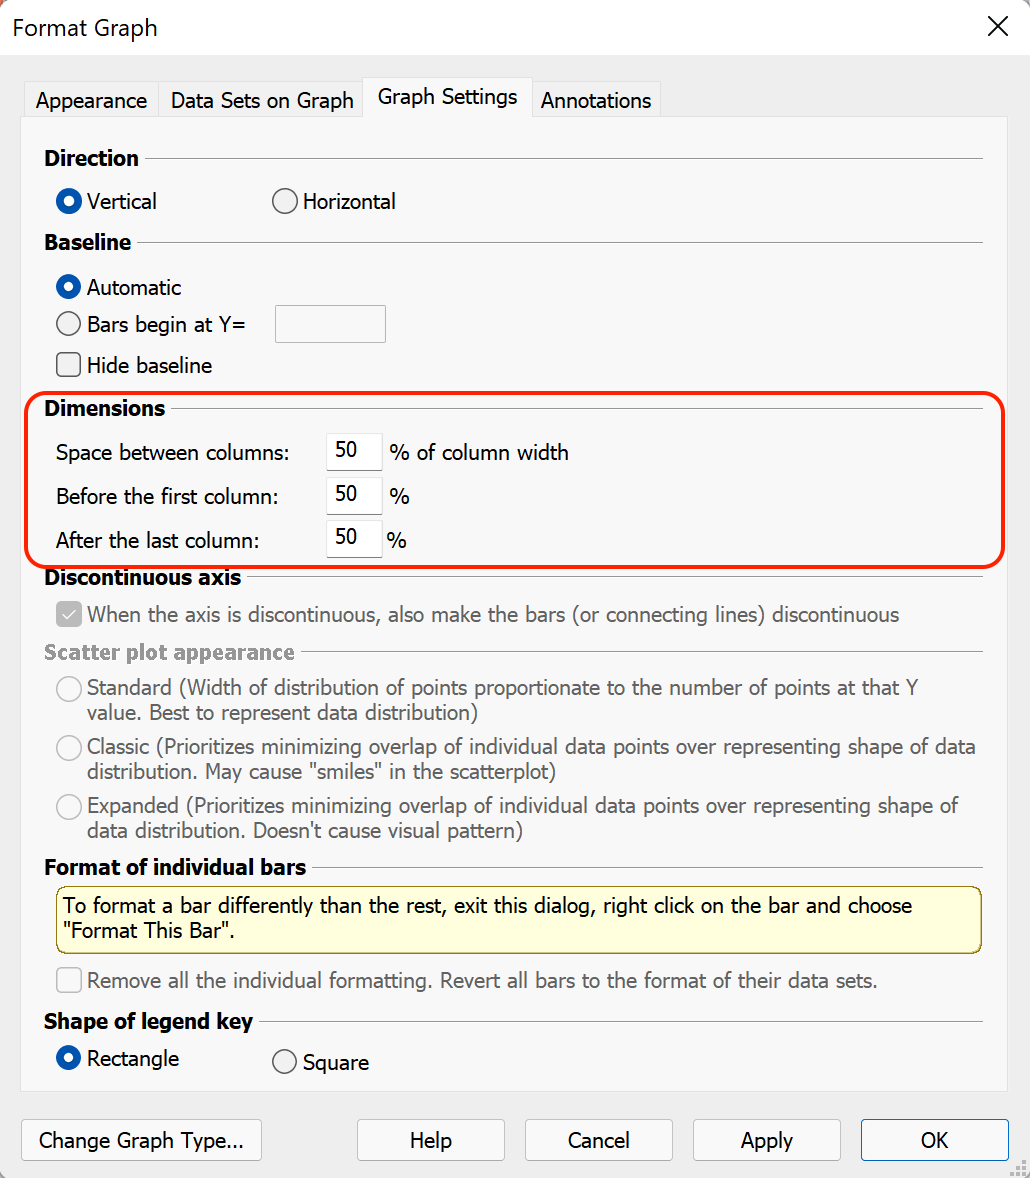This screenshot has width=1030, height=1178.
Task: Switch to the Appearance tab
Action: click(90, 99)
